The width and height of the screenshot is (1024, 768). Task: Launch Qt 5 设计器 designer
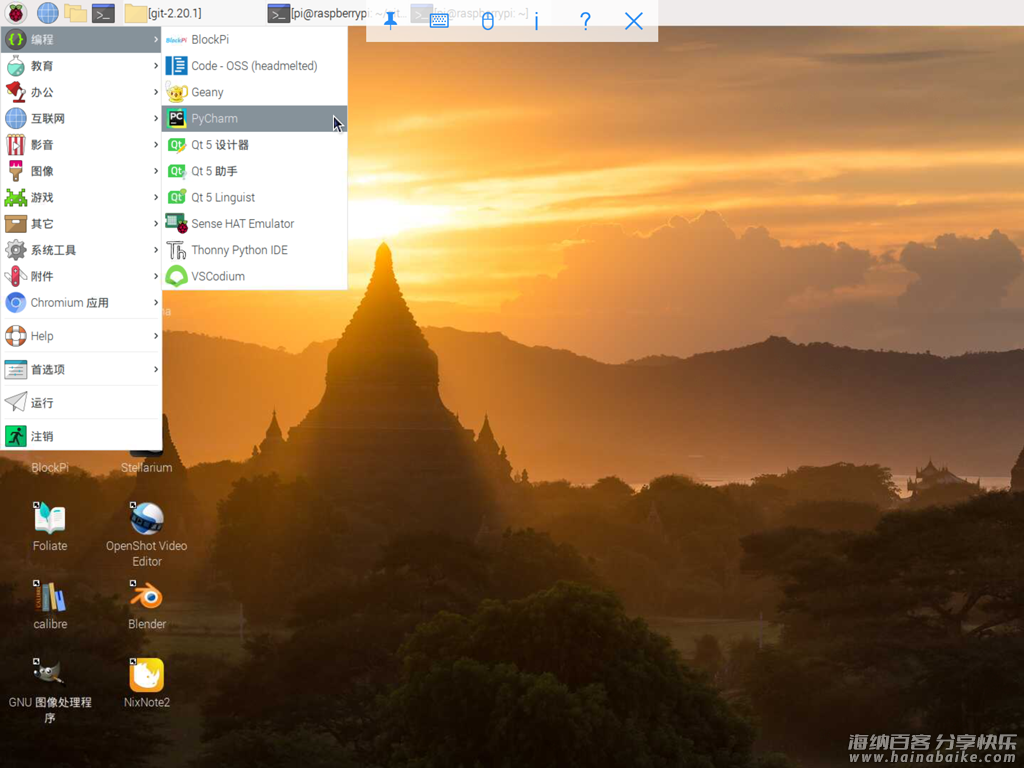tap(255, 144)
